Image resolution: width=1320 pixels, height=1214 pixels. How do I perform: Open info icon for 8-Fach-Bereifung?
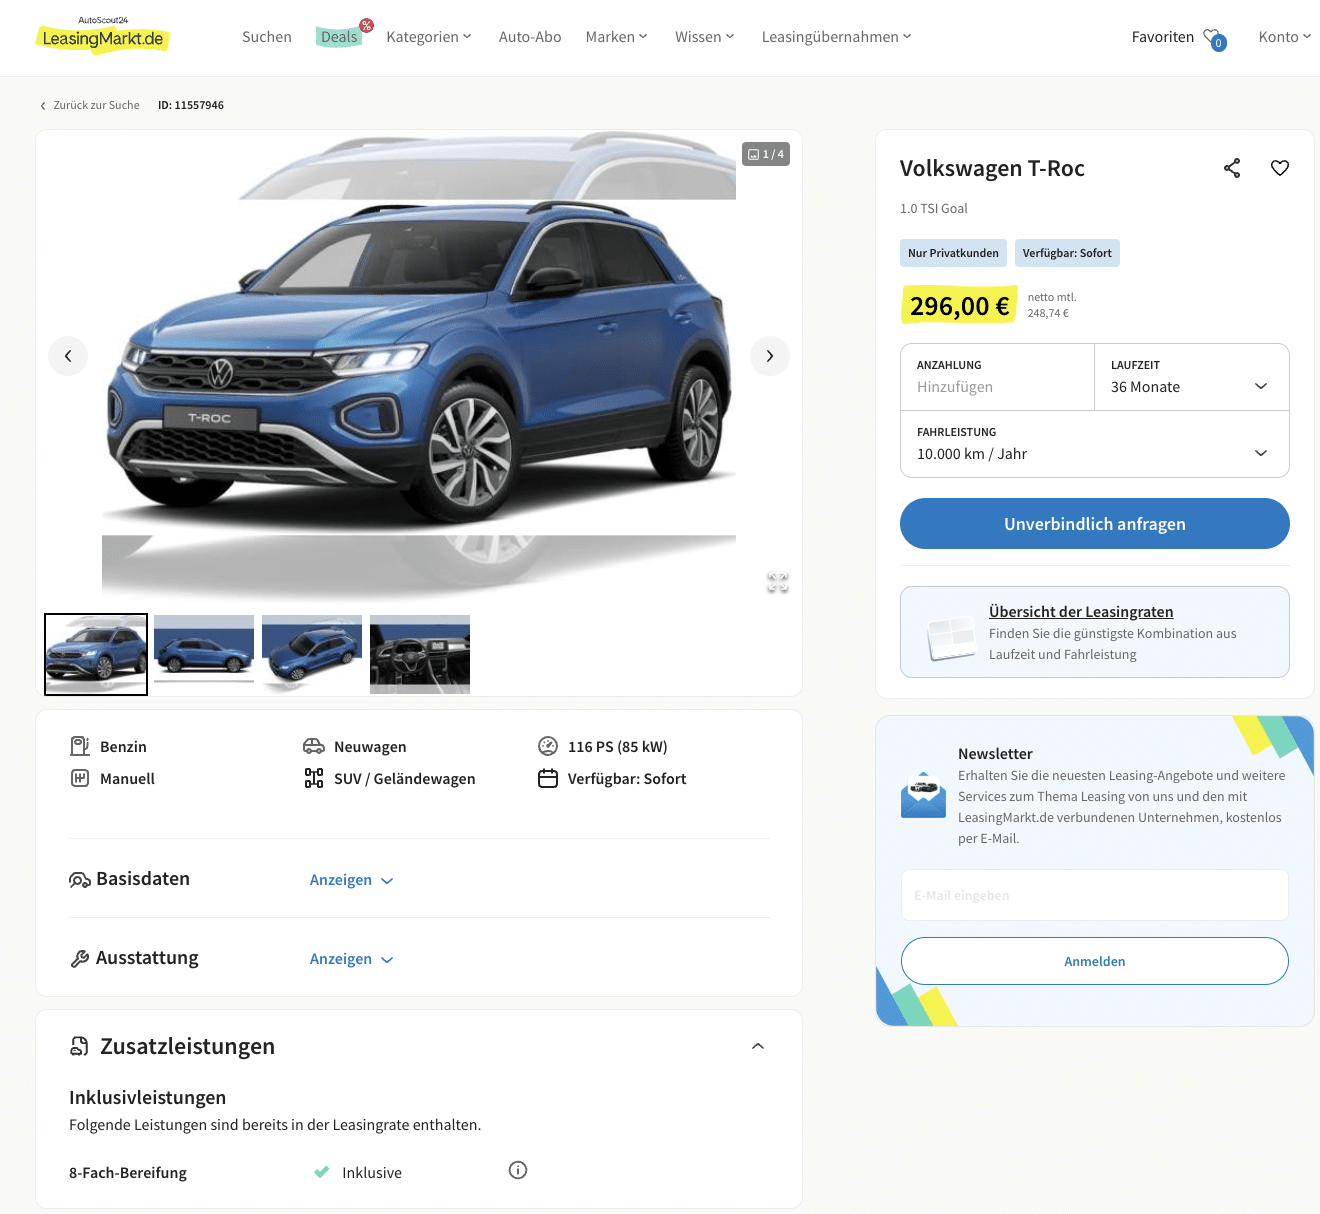click(518, 1170)
